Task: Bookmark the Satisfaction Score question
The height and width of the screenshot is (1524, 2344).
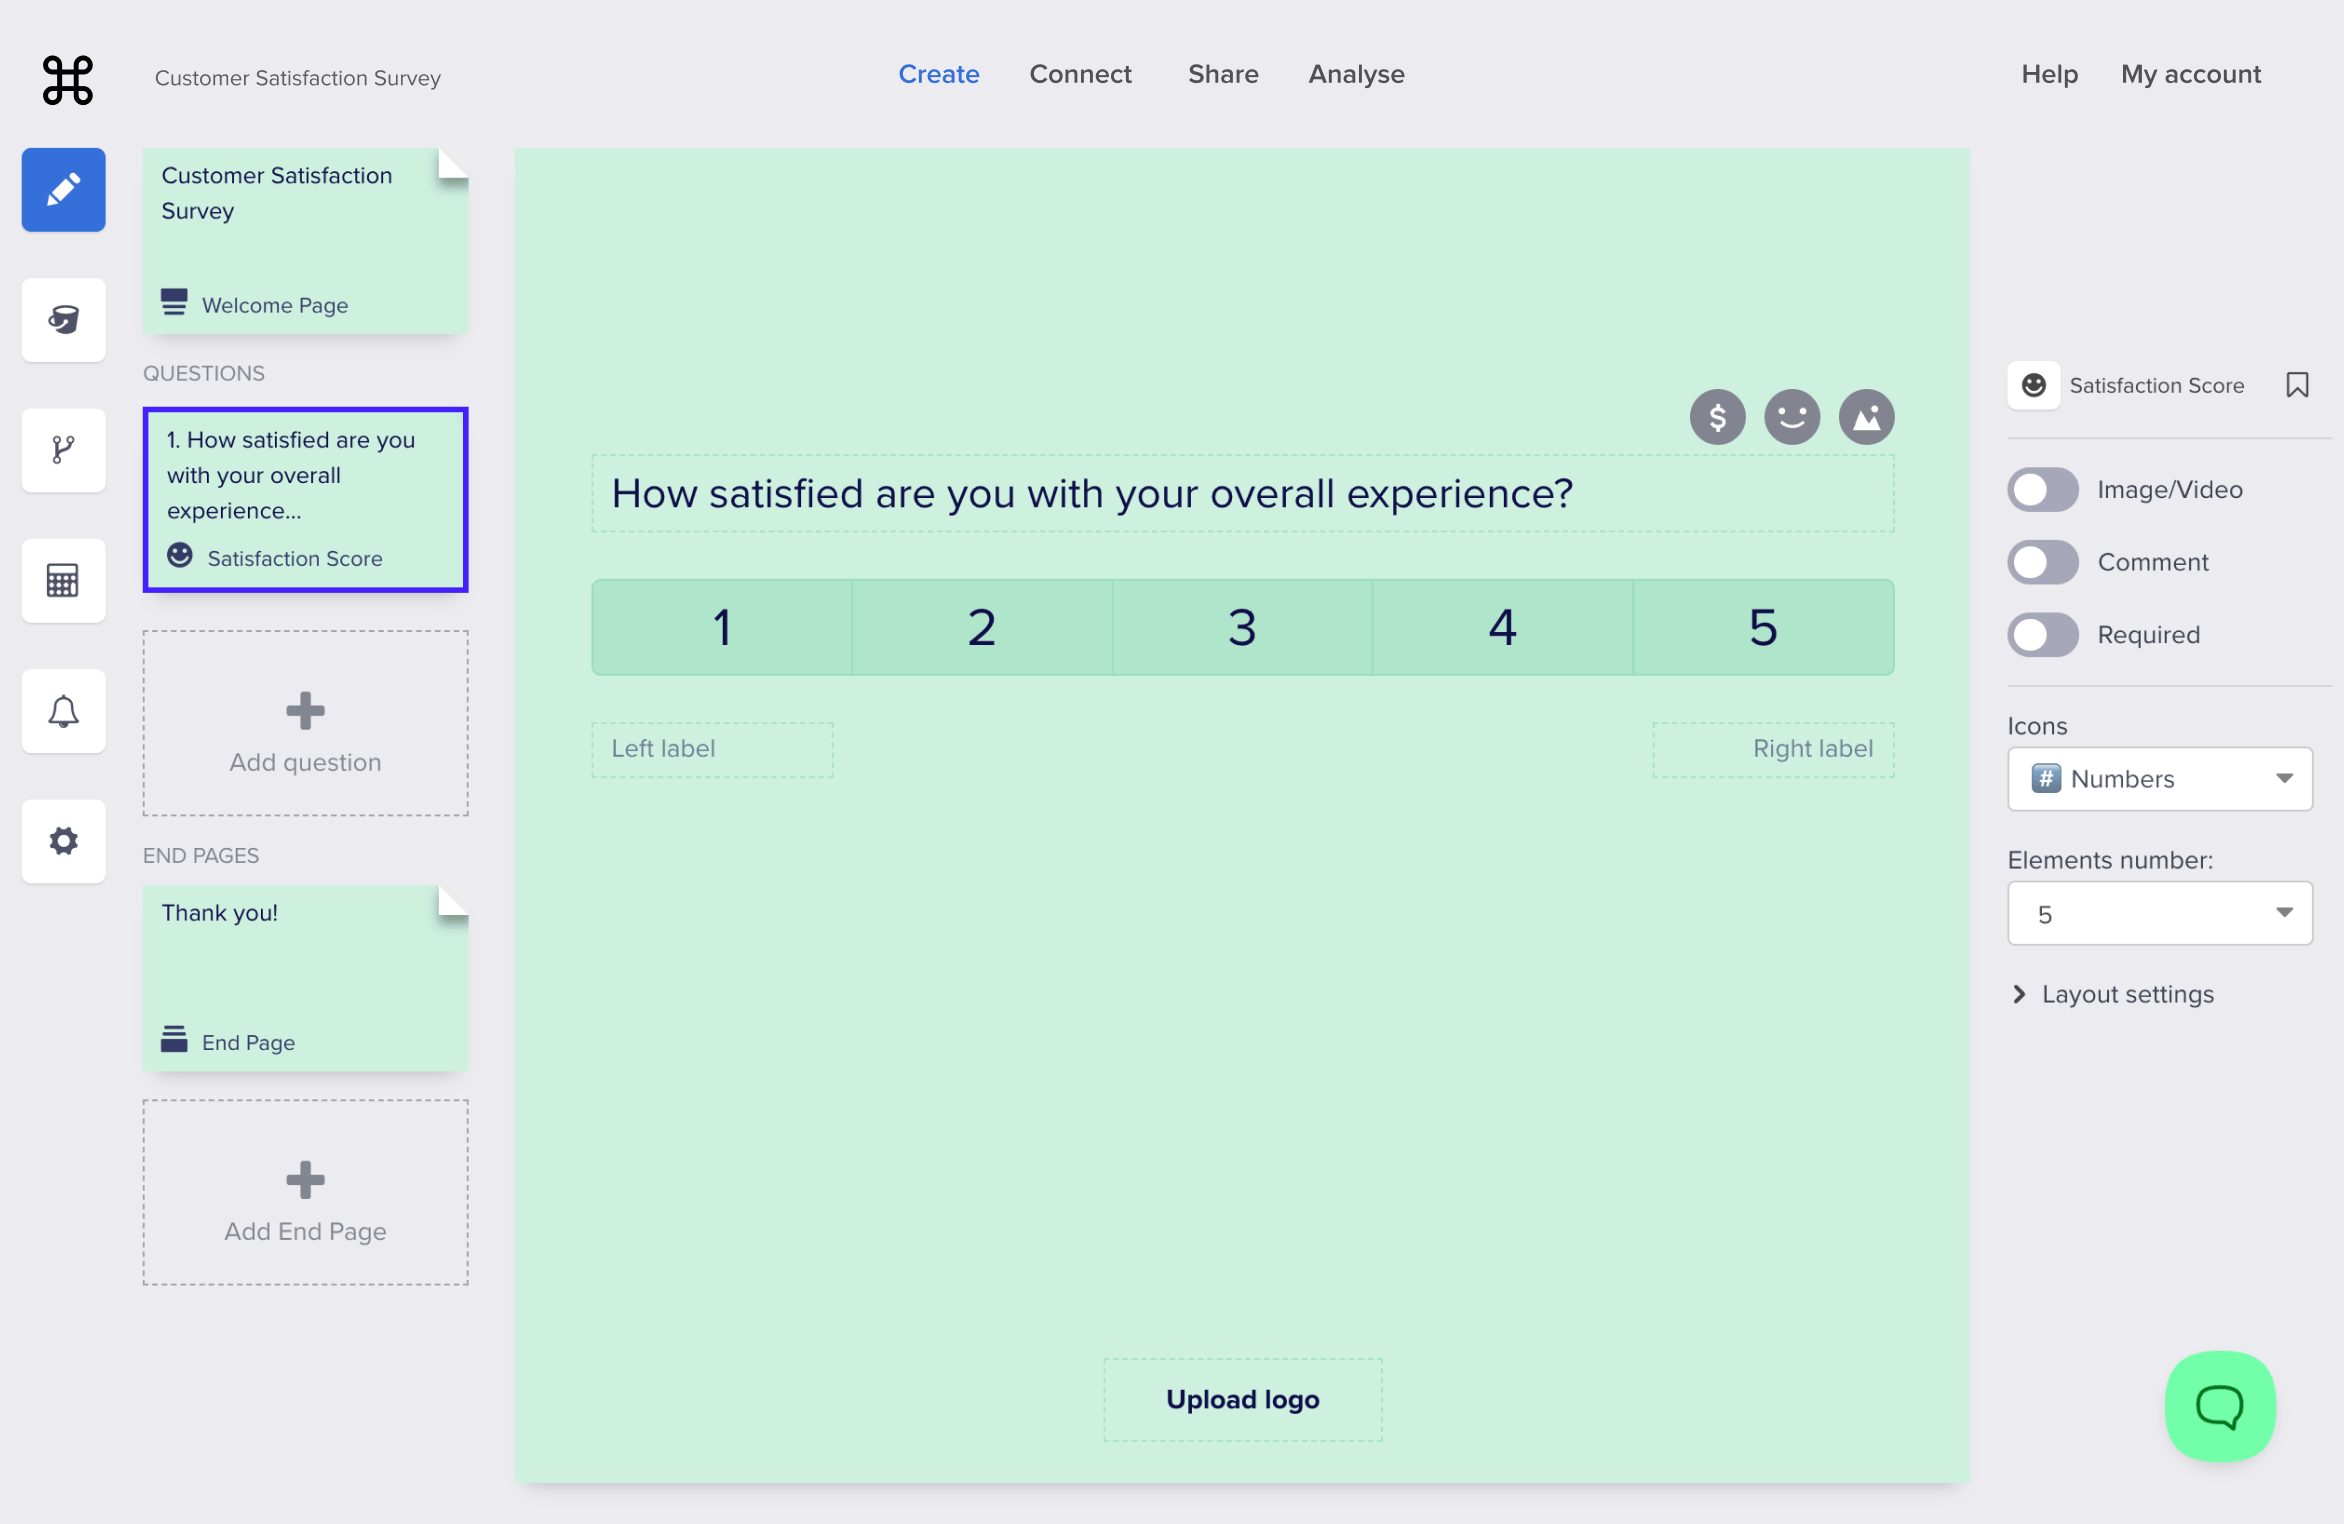Action: (x=2297, y=384)
